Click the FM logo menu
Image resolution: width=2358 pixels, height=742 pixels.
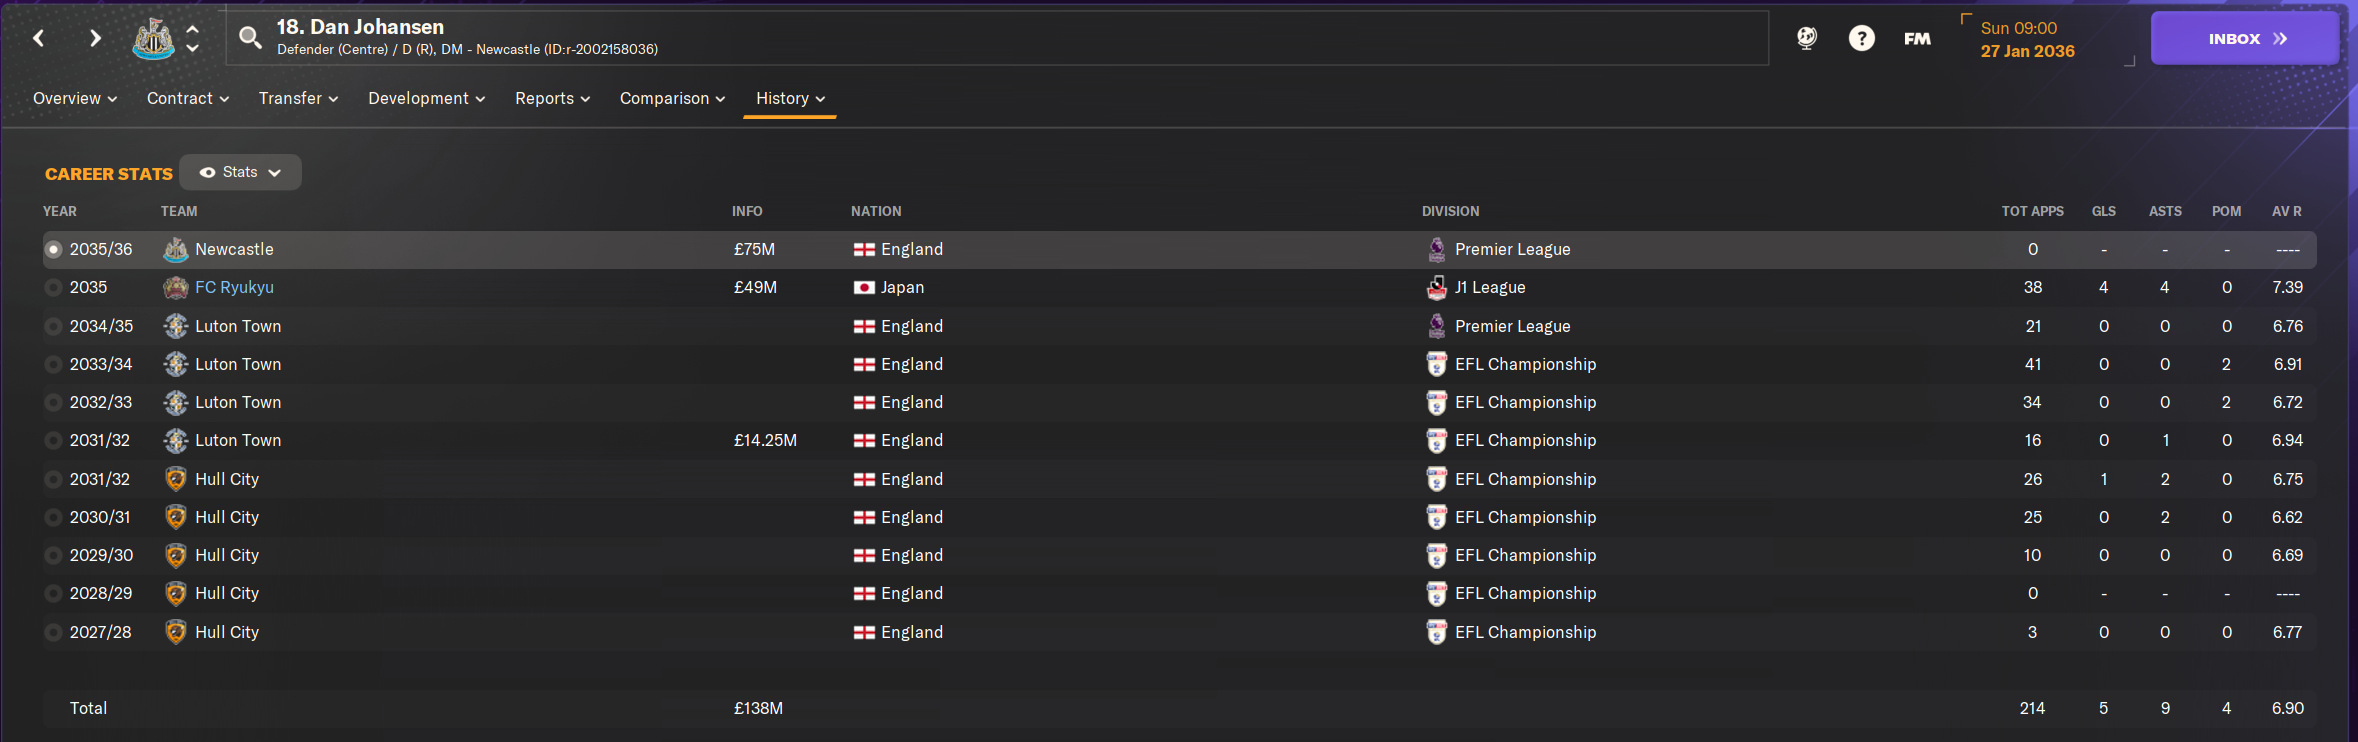tap(1917, 38)
